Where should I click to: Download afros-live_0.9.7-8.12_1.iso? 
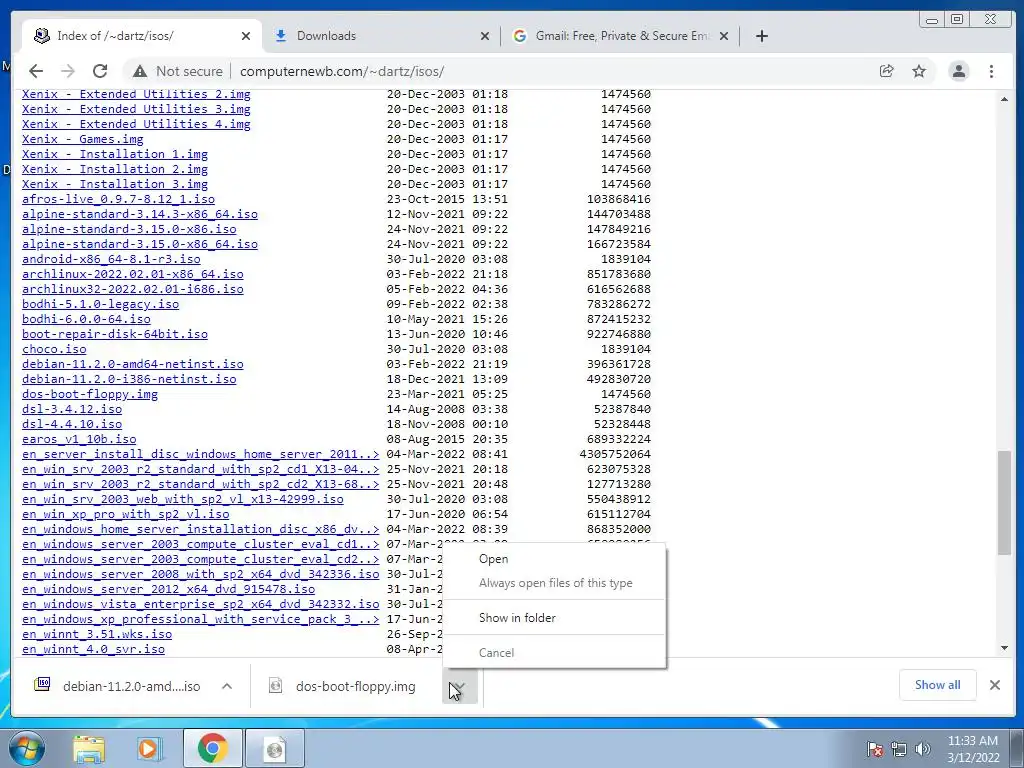(118, 199)
